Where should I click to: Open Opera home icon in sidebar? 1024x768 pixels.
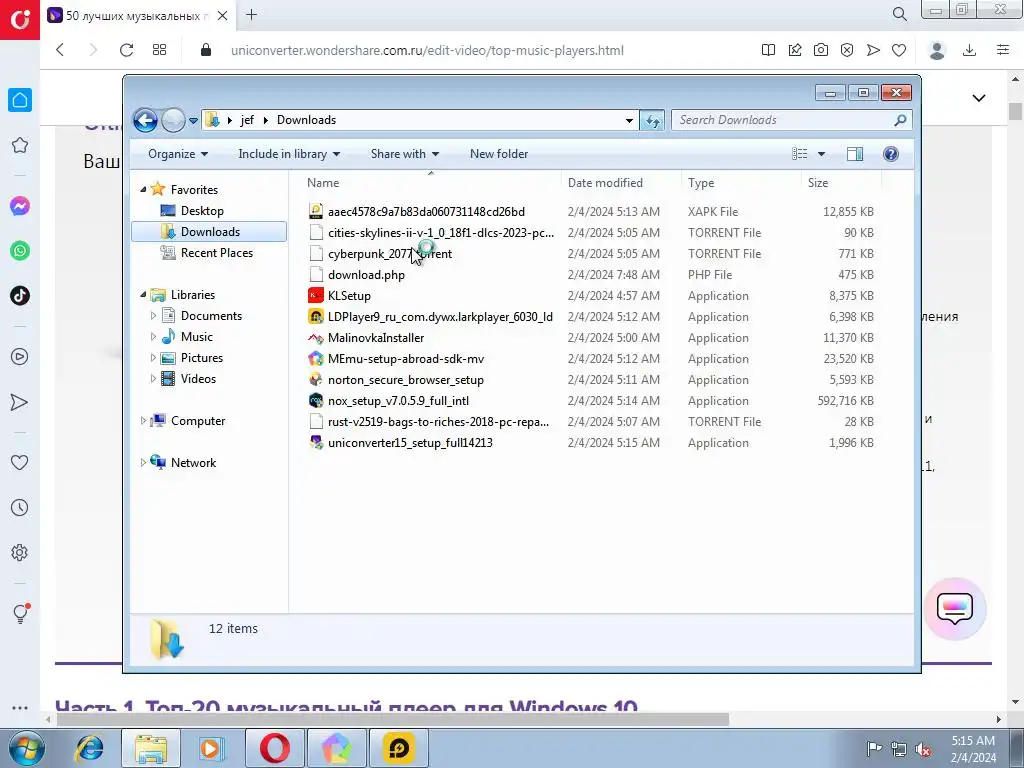click(x=20, y=100)
